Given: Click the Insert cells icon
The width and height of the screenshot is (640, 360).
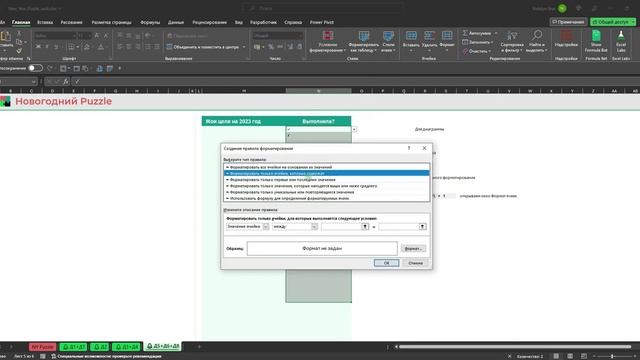Looking at the screenshot, I should click(411, 36).
